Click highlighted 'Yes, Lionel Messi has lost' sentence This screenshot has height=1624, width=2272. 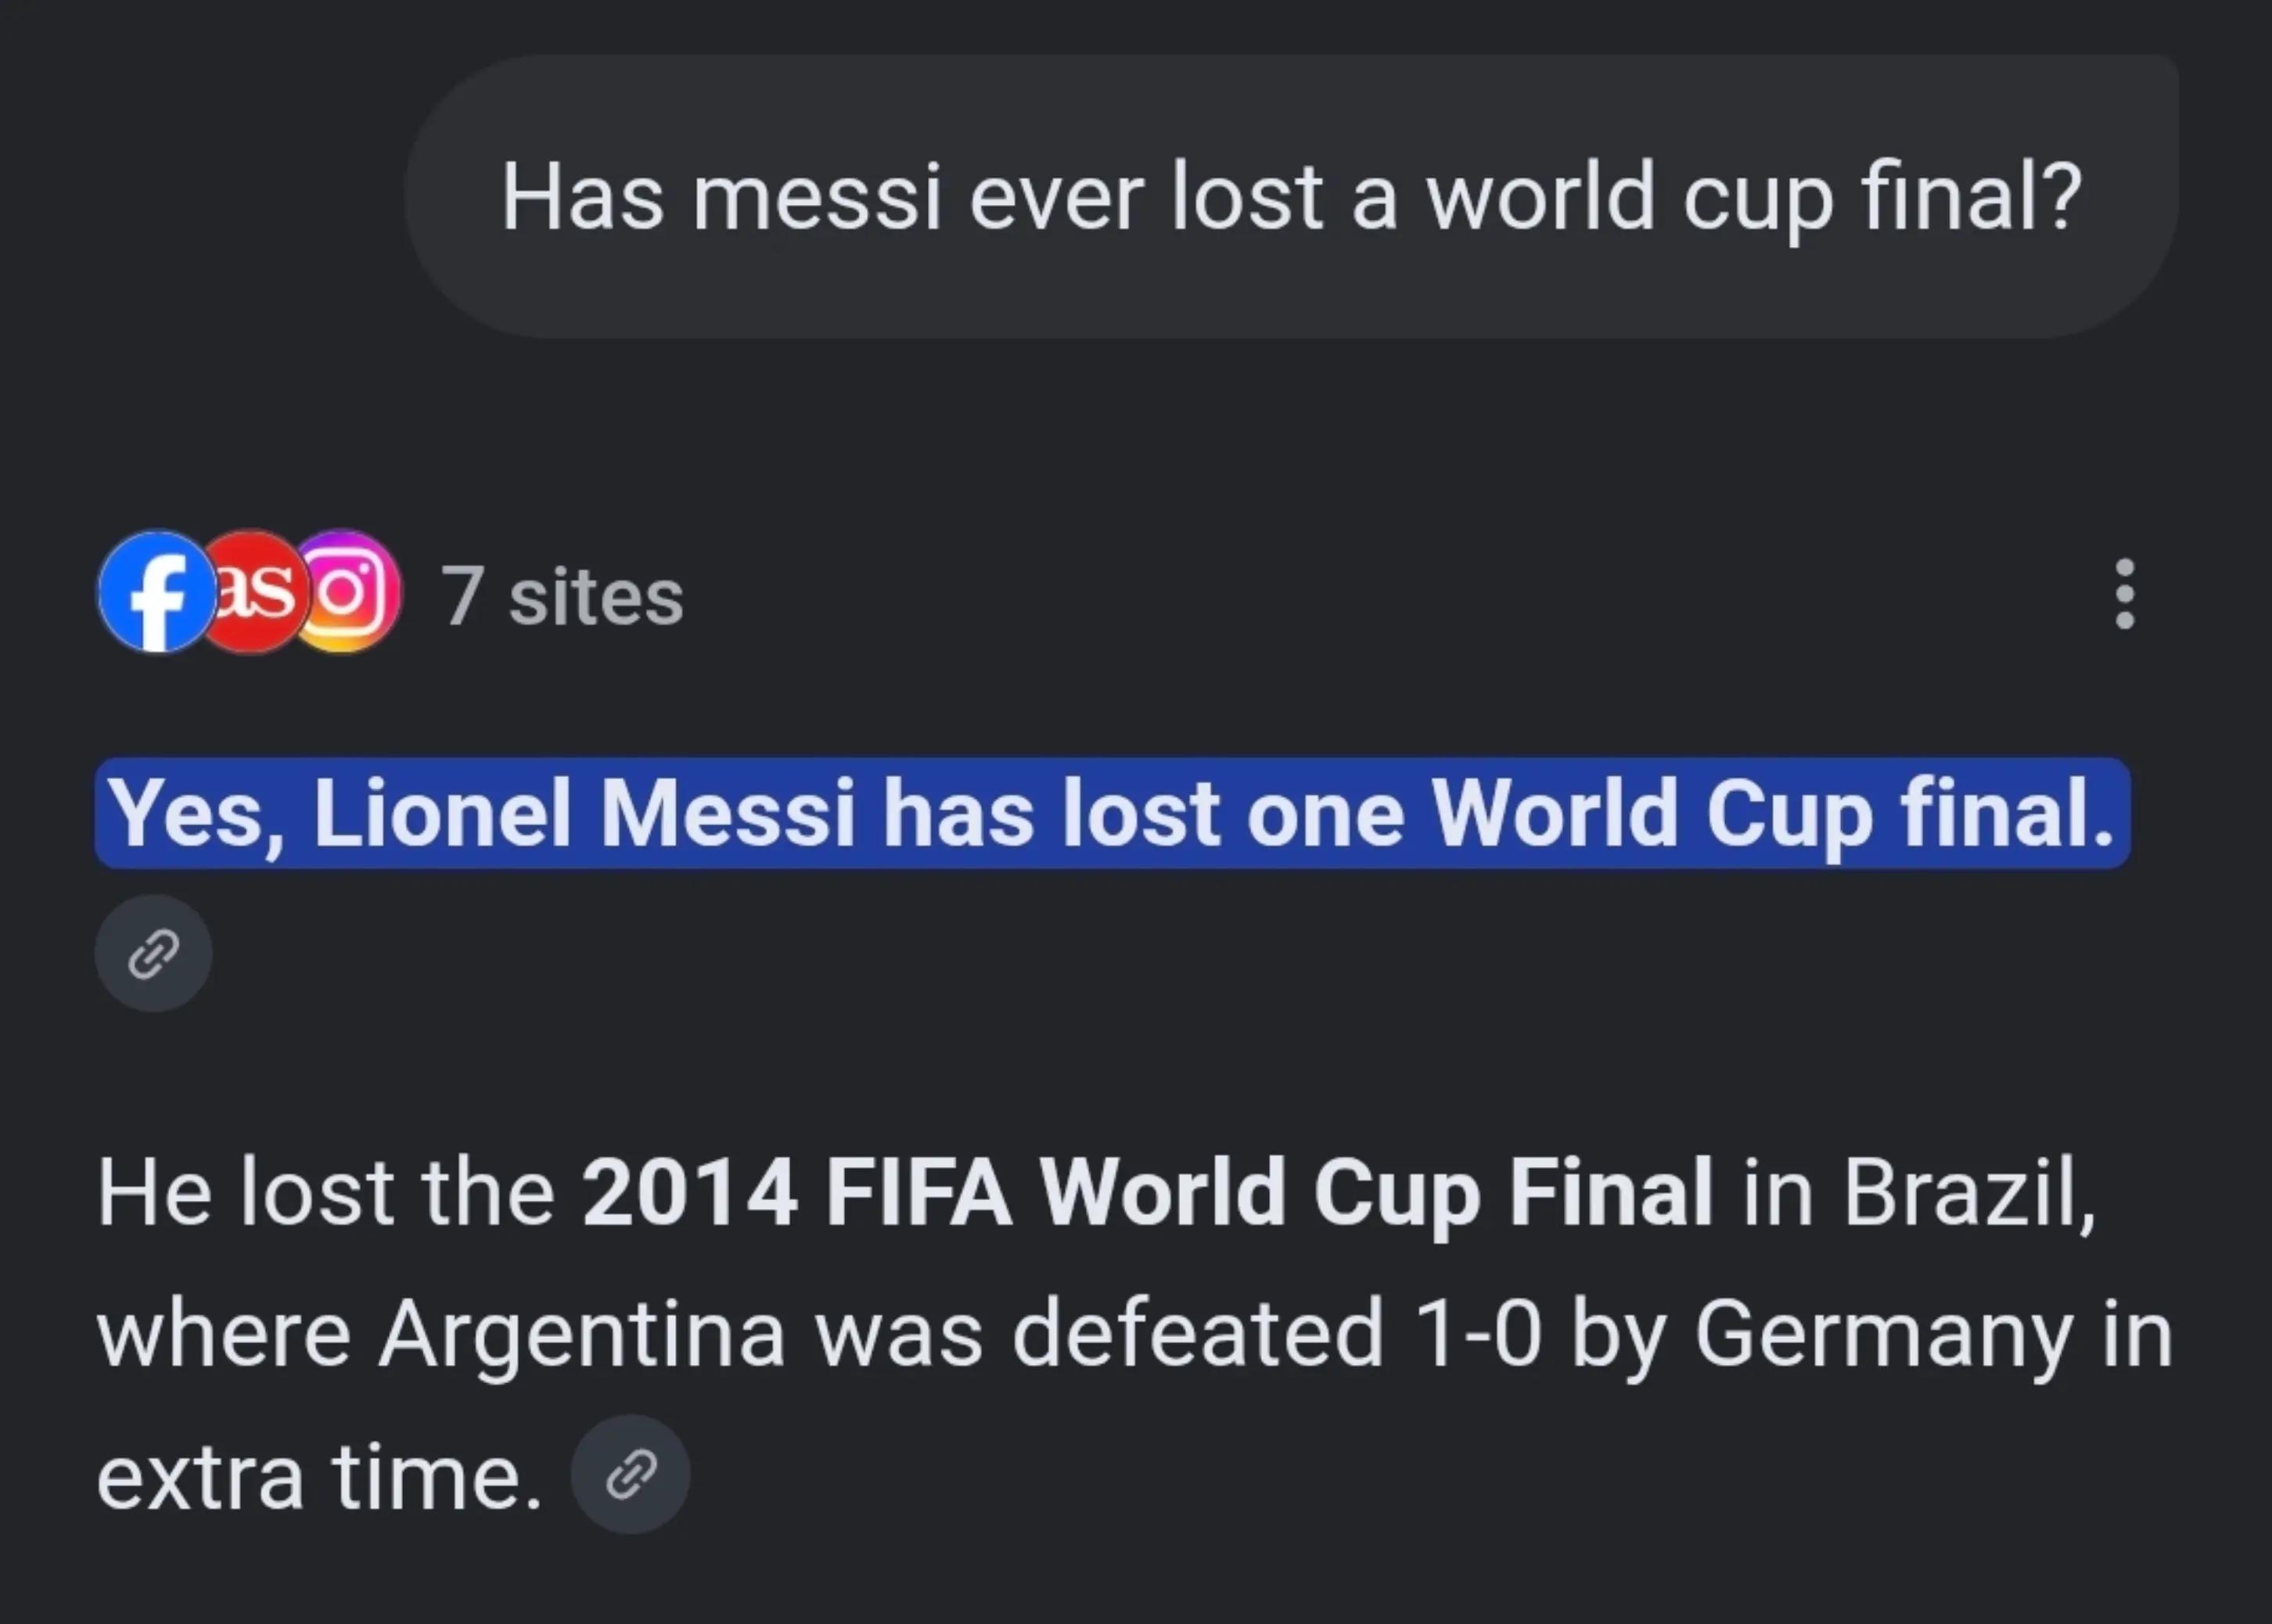1112,813
